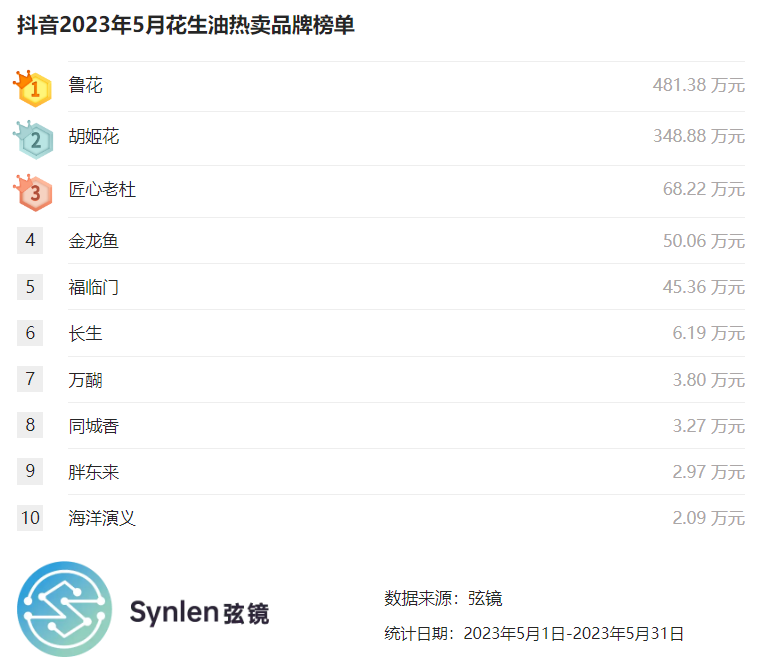This screenshot has height=669, width=761.
Task: Click the teal rank 2 crown badge
Action: pos(33,140)
